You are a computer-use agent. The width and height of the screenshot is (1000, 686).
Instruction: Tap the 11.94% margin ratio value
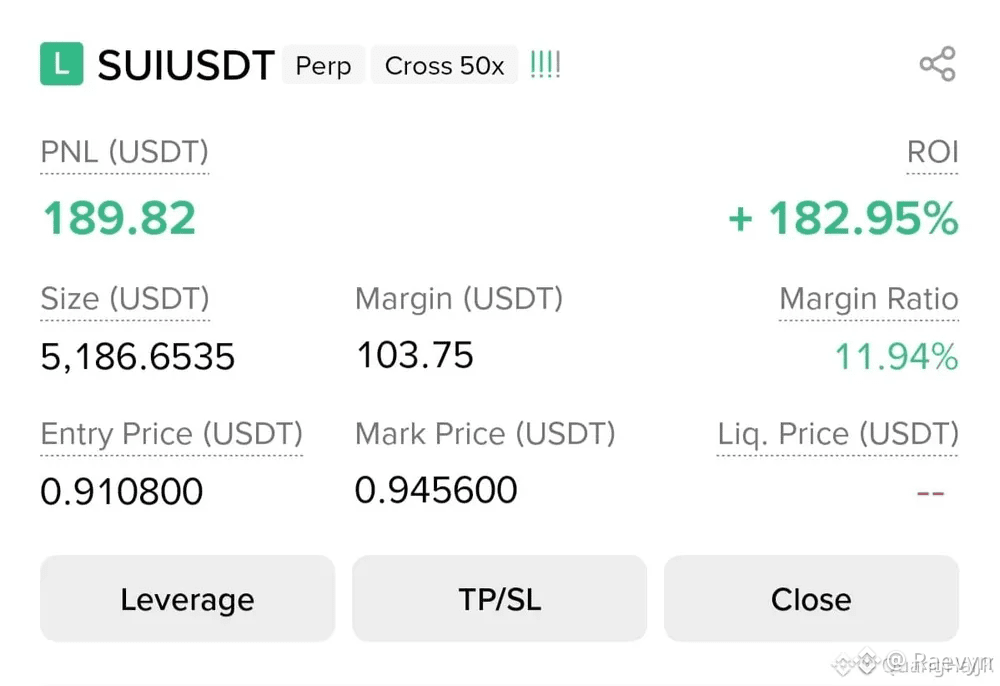897,356
